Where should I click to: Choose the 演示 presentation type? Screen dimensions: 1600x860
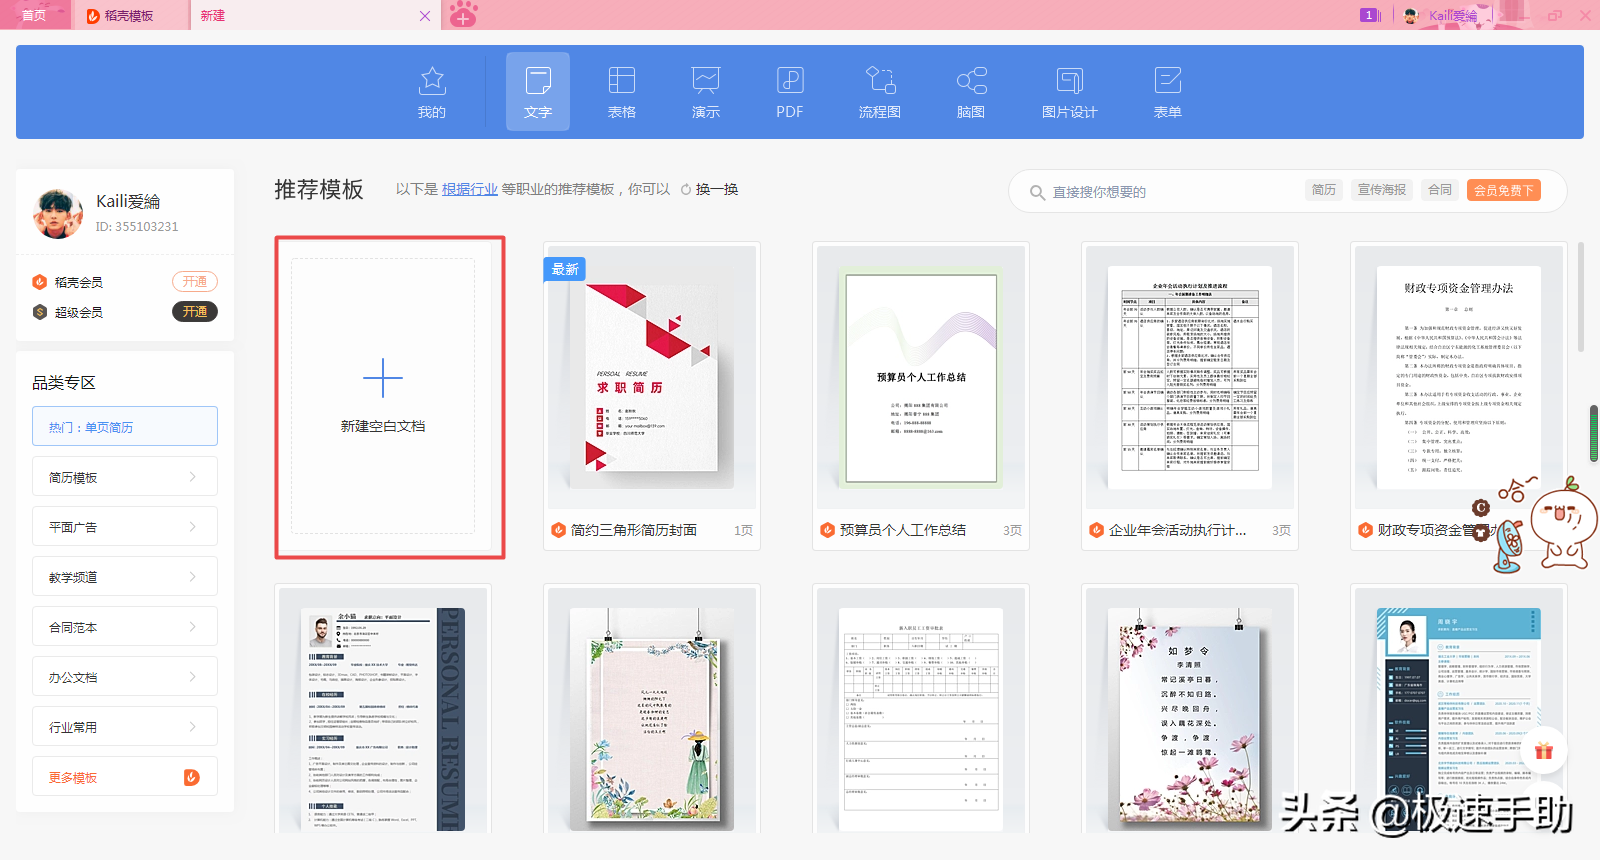[x=706, y=92]
